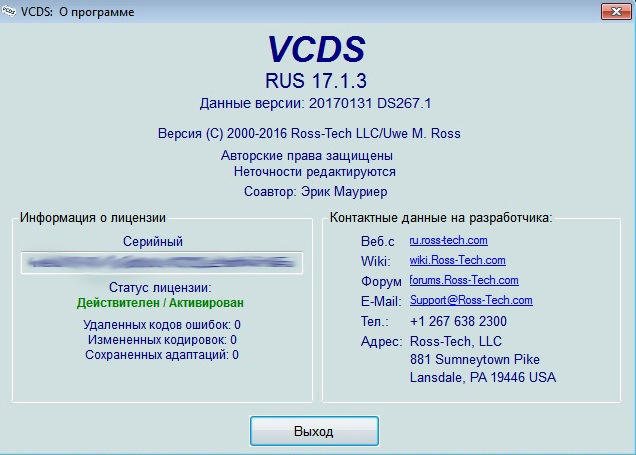Image resolution: width=636 pixels, height=455 pixels.
Task: Click the large VCDS logo heading
Action: coord(316,49)
